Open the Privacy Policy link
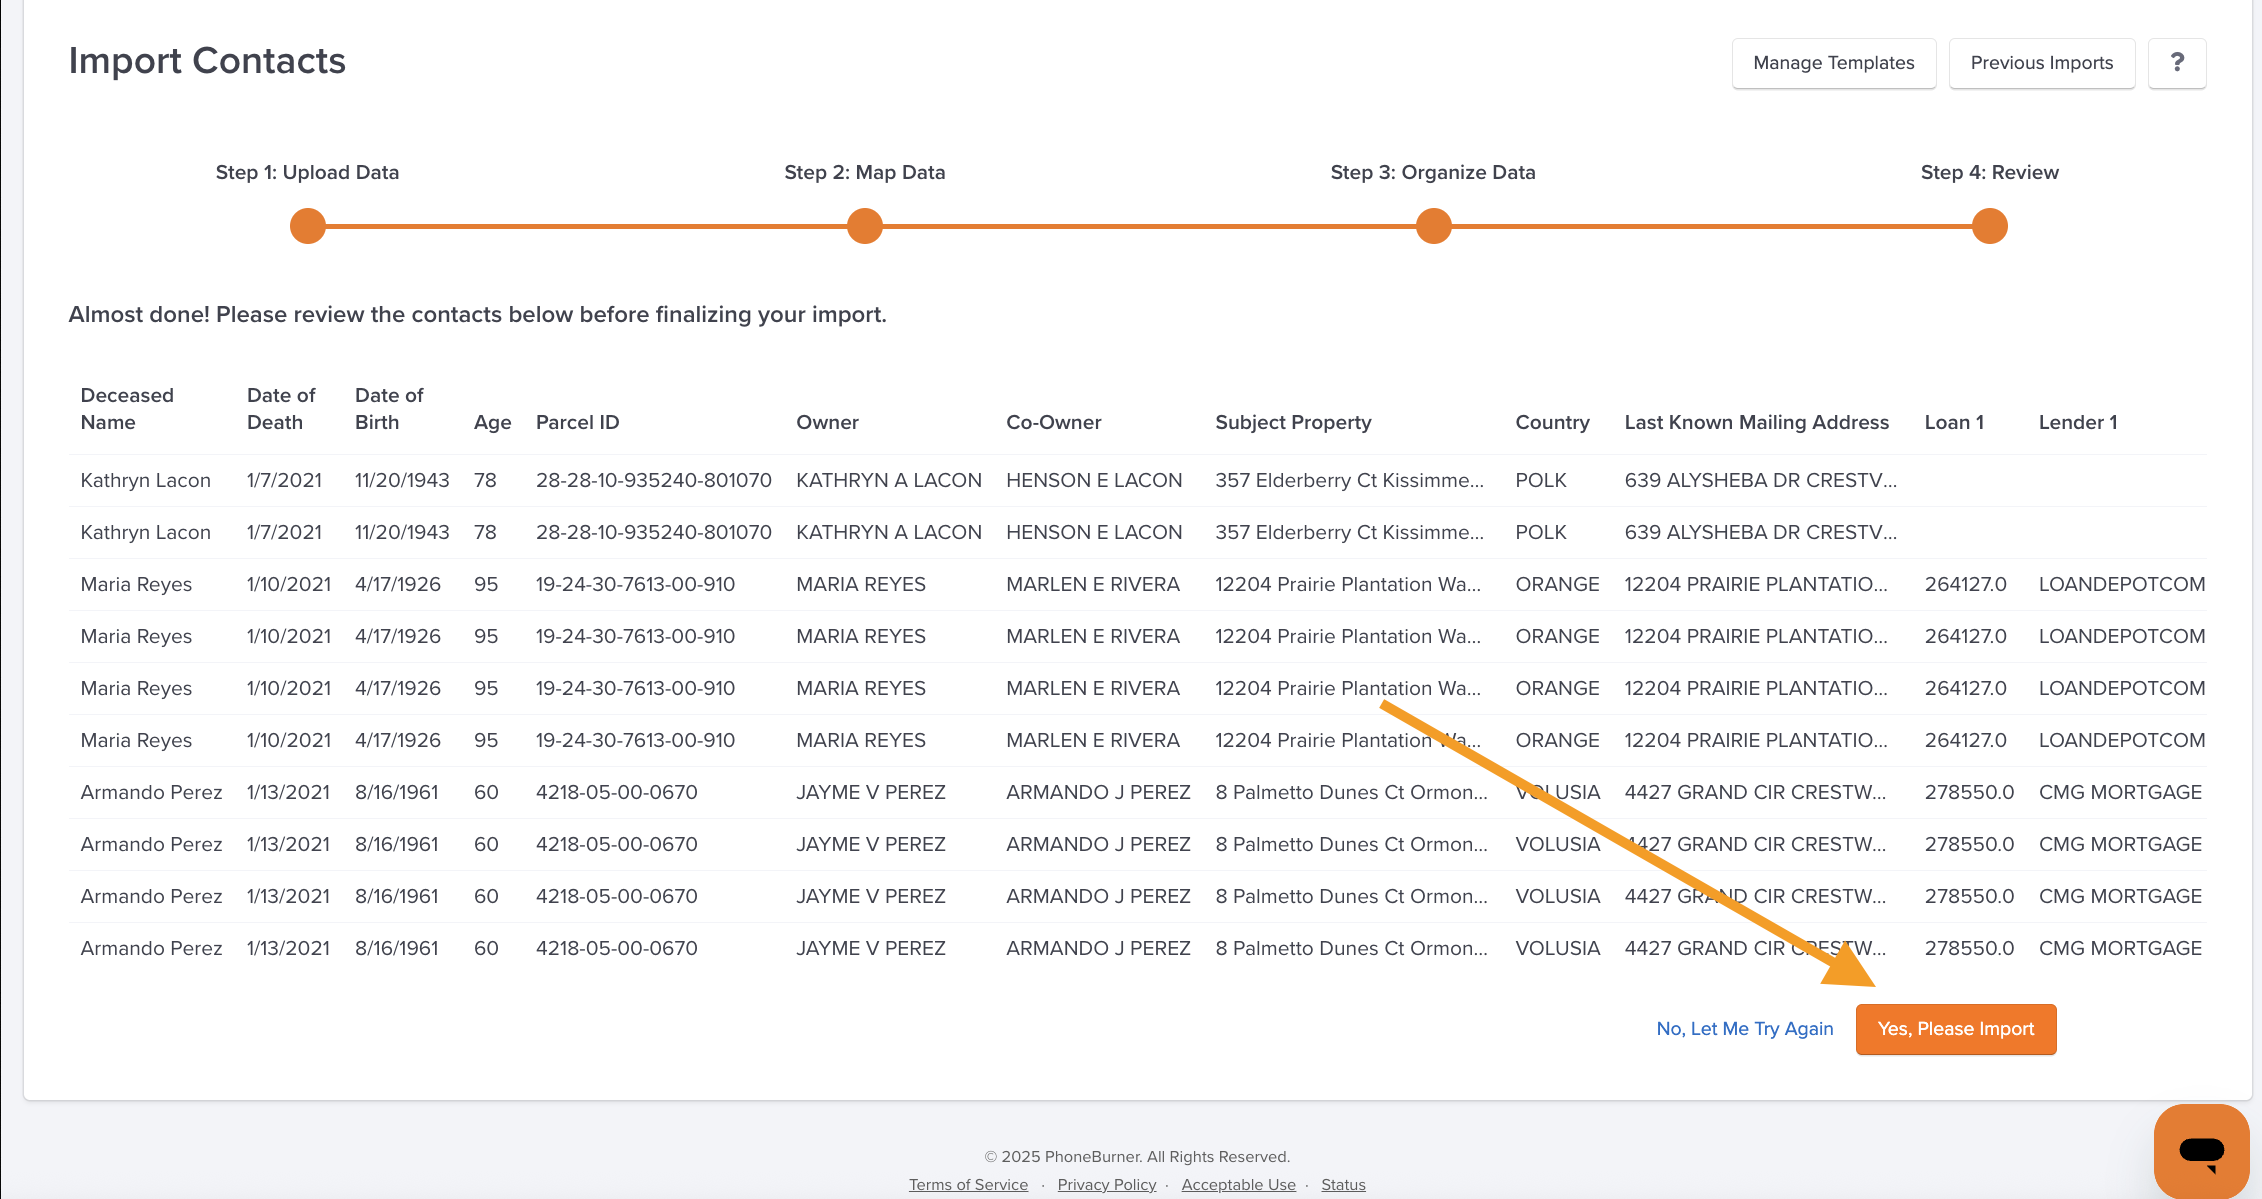This screenshot has width=2262, height=1199. 1106,1185
